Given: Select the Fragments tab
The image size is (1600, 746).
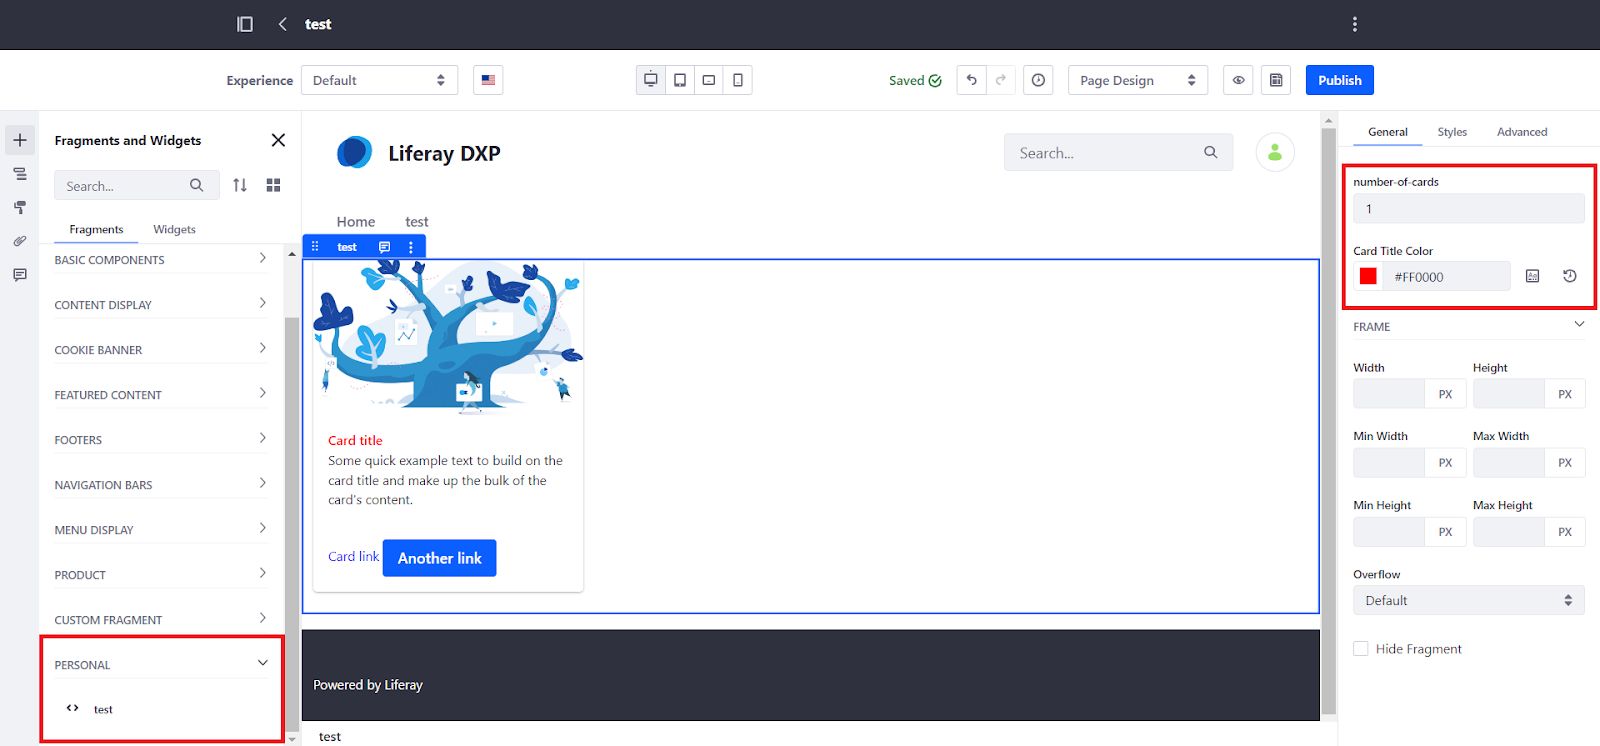Looking at the screenshot, I should [x=96, y=229].
